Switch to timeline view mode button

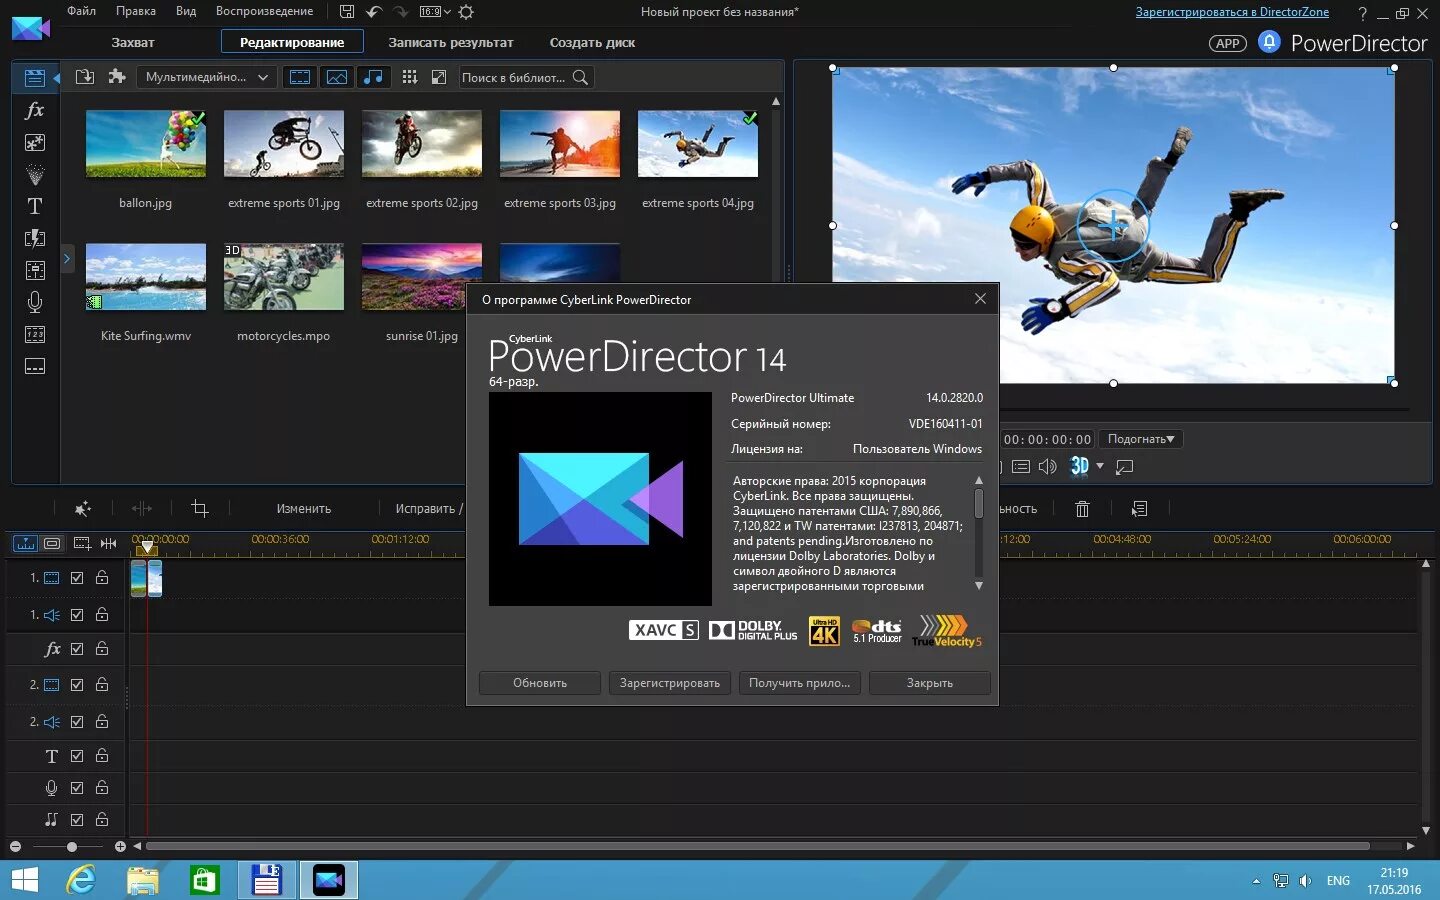point(25,543)
